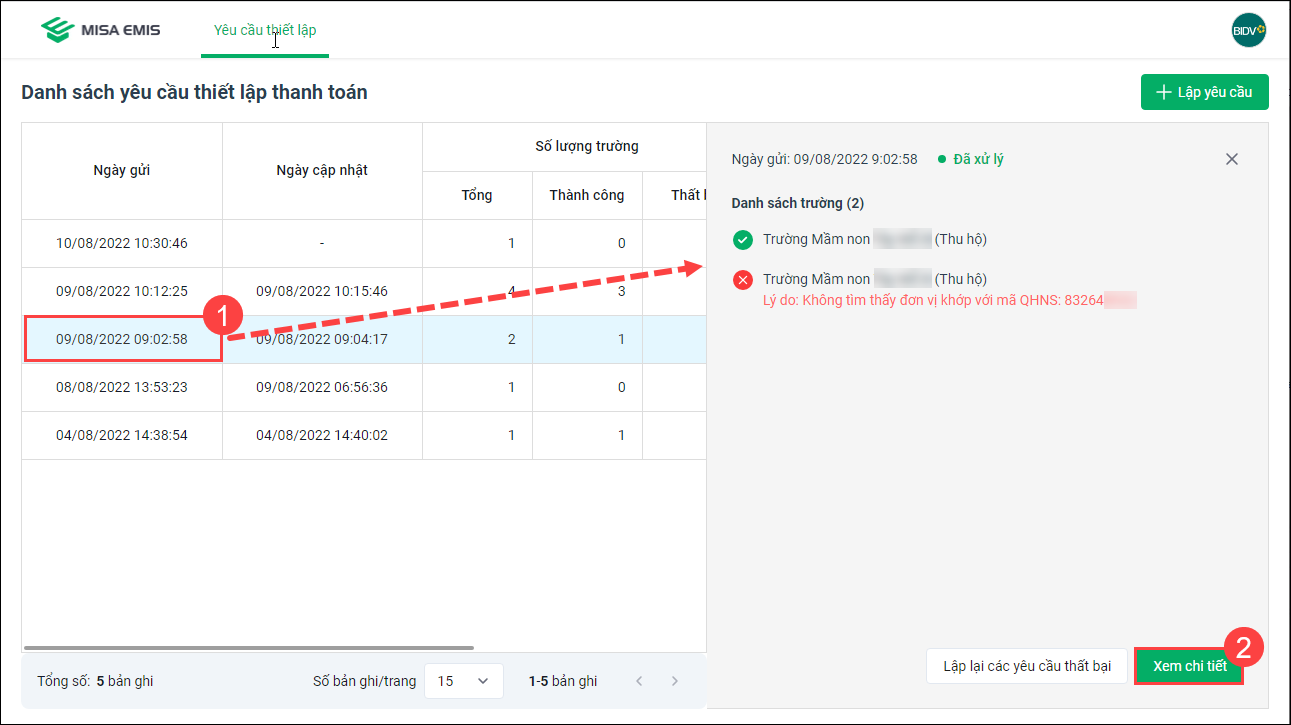The height and width of the screenshot is (725, 1291).
Task: Open the records-per-page dropdown
Action: (463, 681)
